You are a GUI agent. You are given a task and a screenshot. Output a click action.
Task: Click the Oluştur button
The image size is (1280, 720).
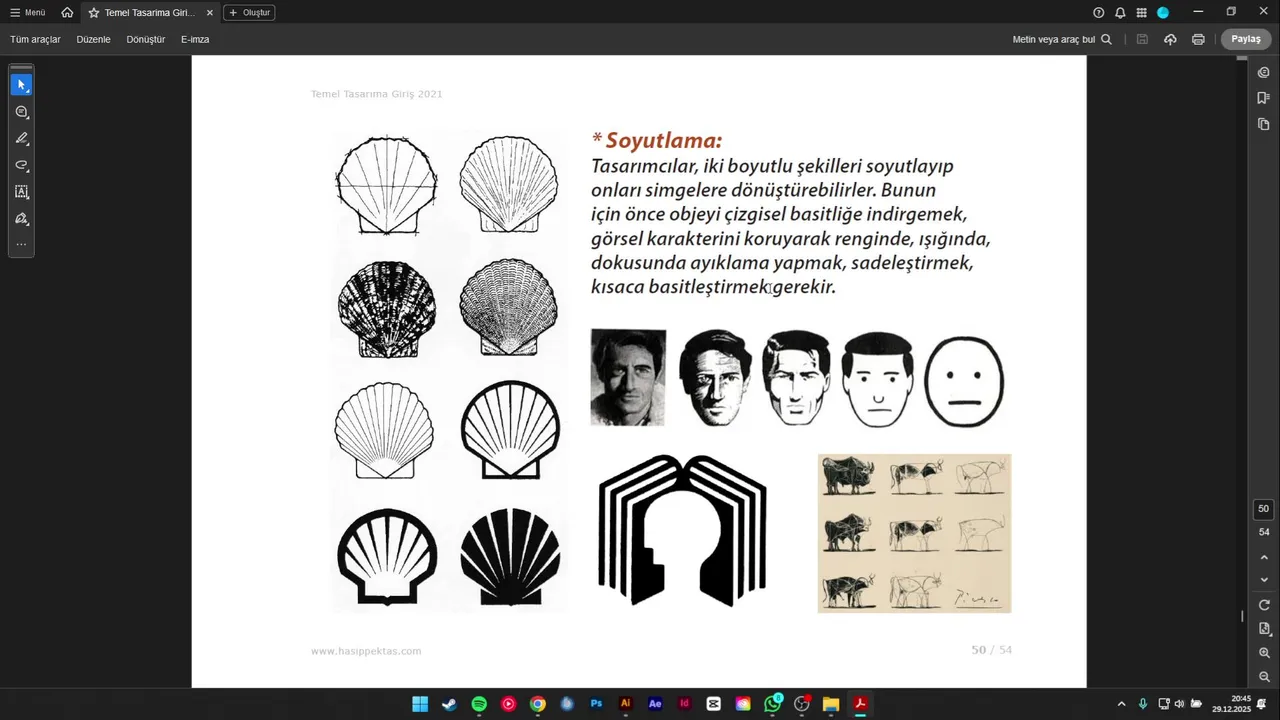click(249, 12)
